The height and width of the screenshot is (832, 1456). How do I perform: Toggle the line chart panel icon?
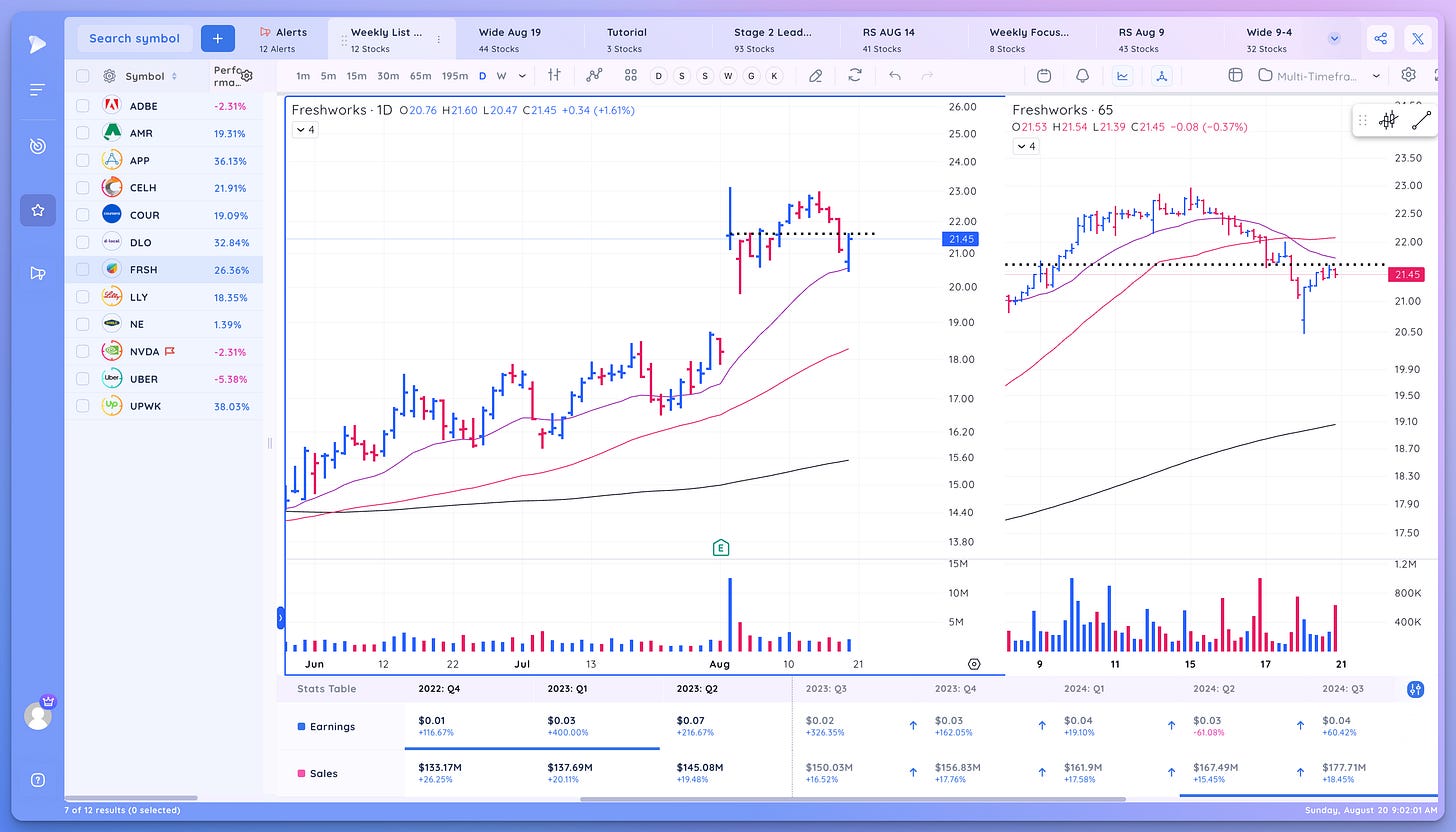pyautogui.click(x=1122, y=75)
